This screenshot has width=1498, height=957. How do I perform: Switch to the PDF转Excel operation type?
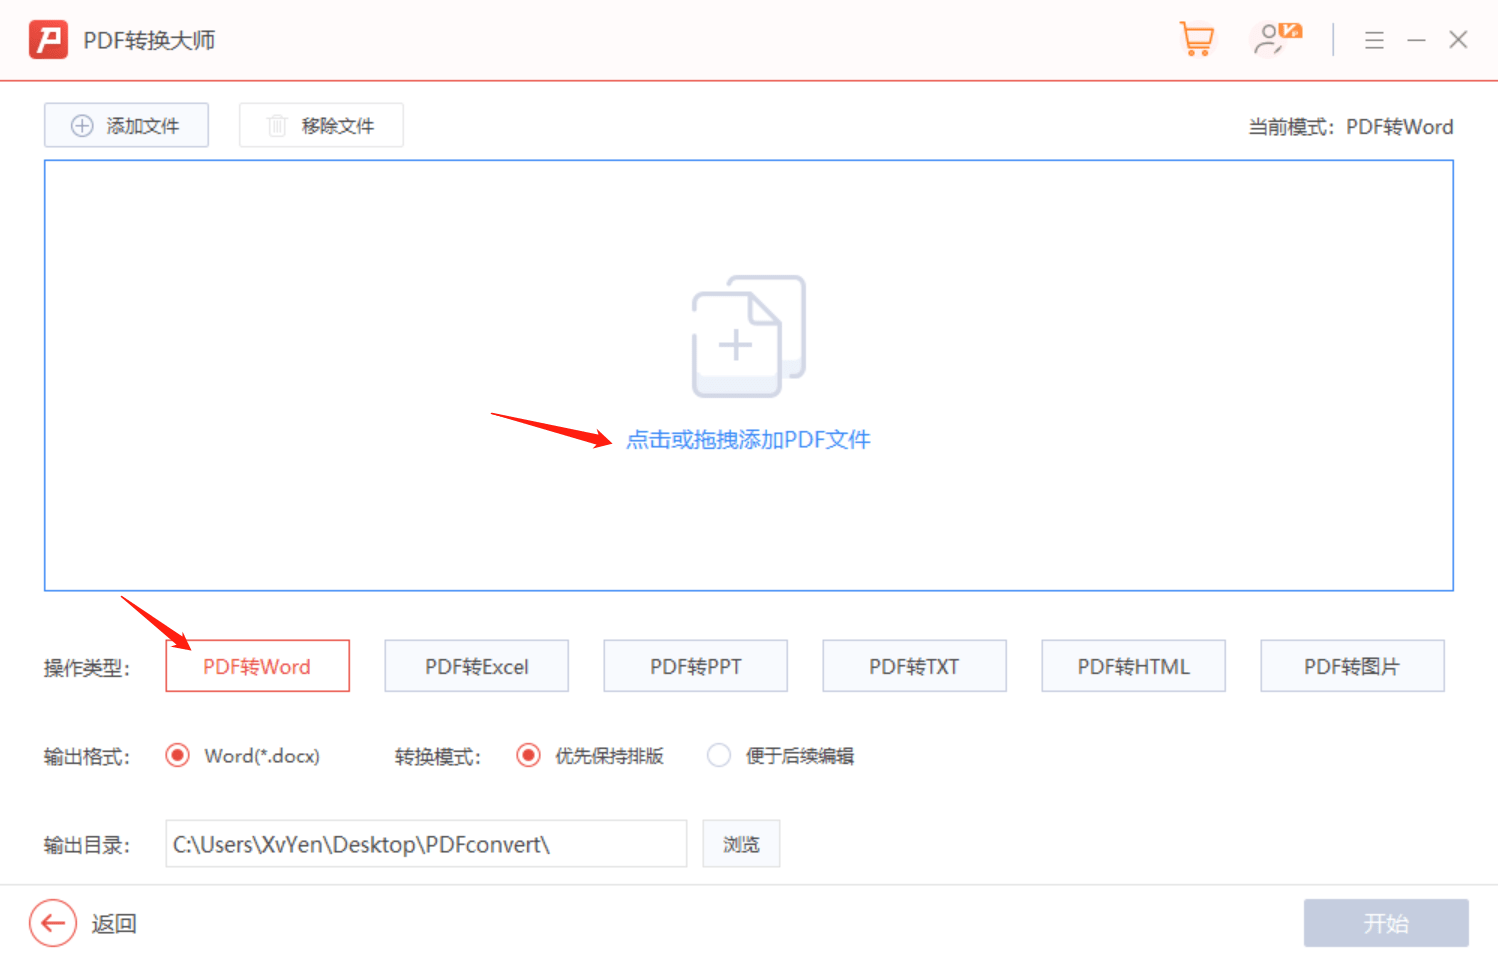[477, 666]
